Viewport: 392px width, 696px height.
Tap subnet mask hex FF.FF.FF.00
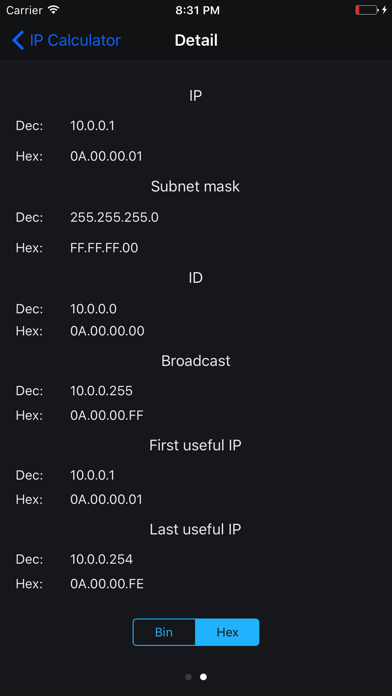point(104,248)
